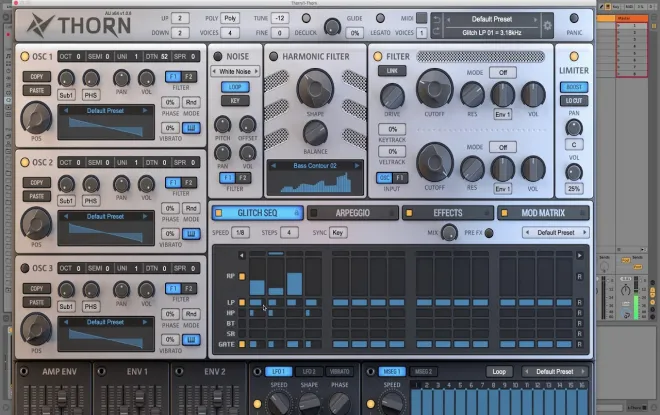Open Filter 1 Mode Off dropdown

[503, 72]
